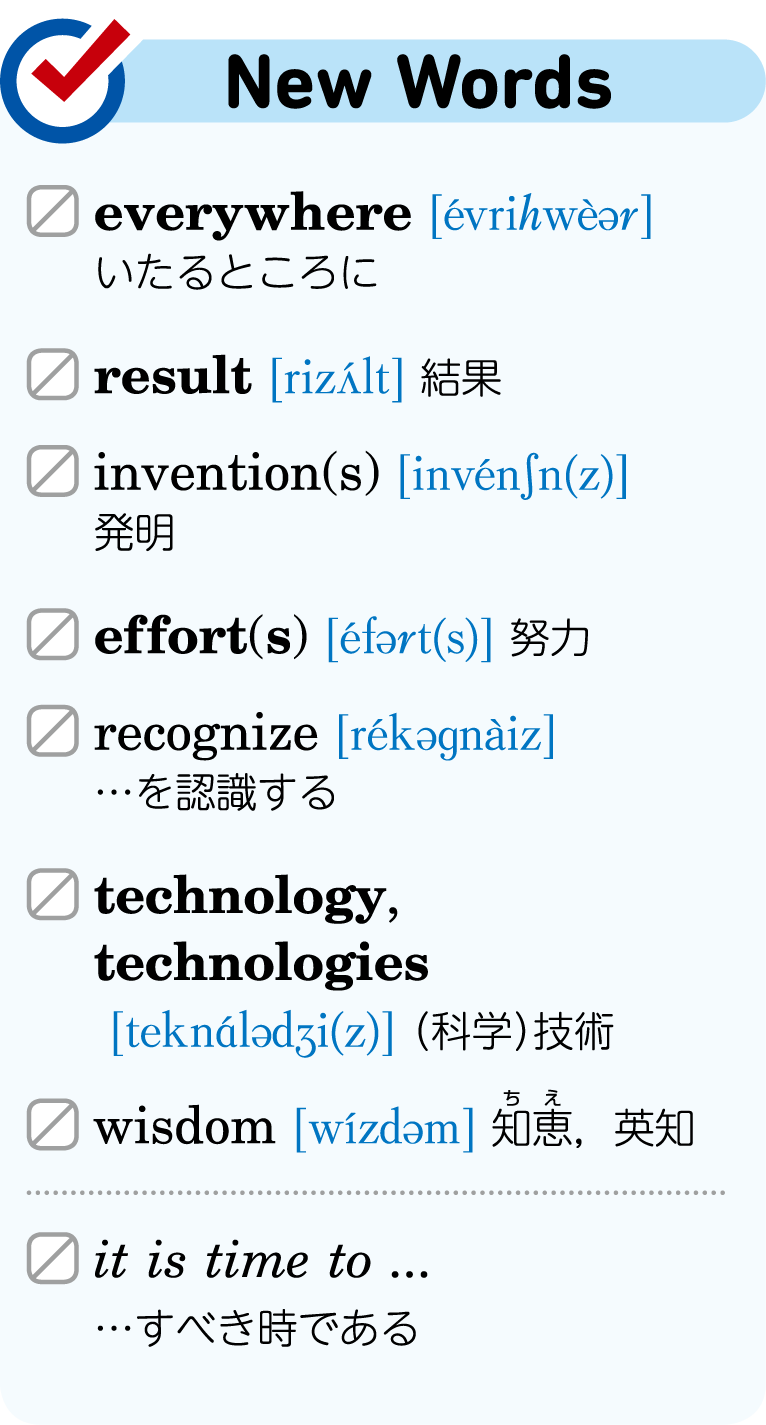This screenshot has width=766, height=1425.
Task: Click the pronunciation [wízdəm]
Action: point(385,1128)
